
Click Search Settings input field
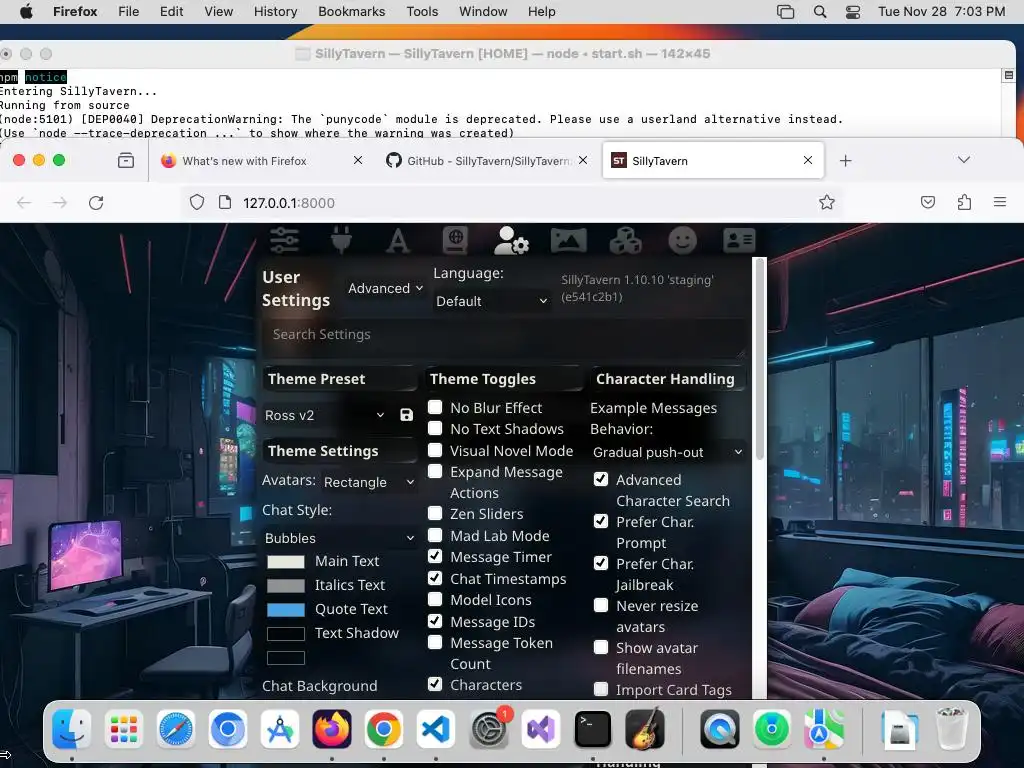tap(504, 338)
